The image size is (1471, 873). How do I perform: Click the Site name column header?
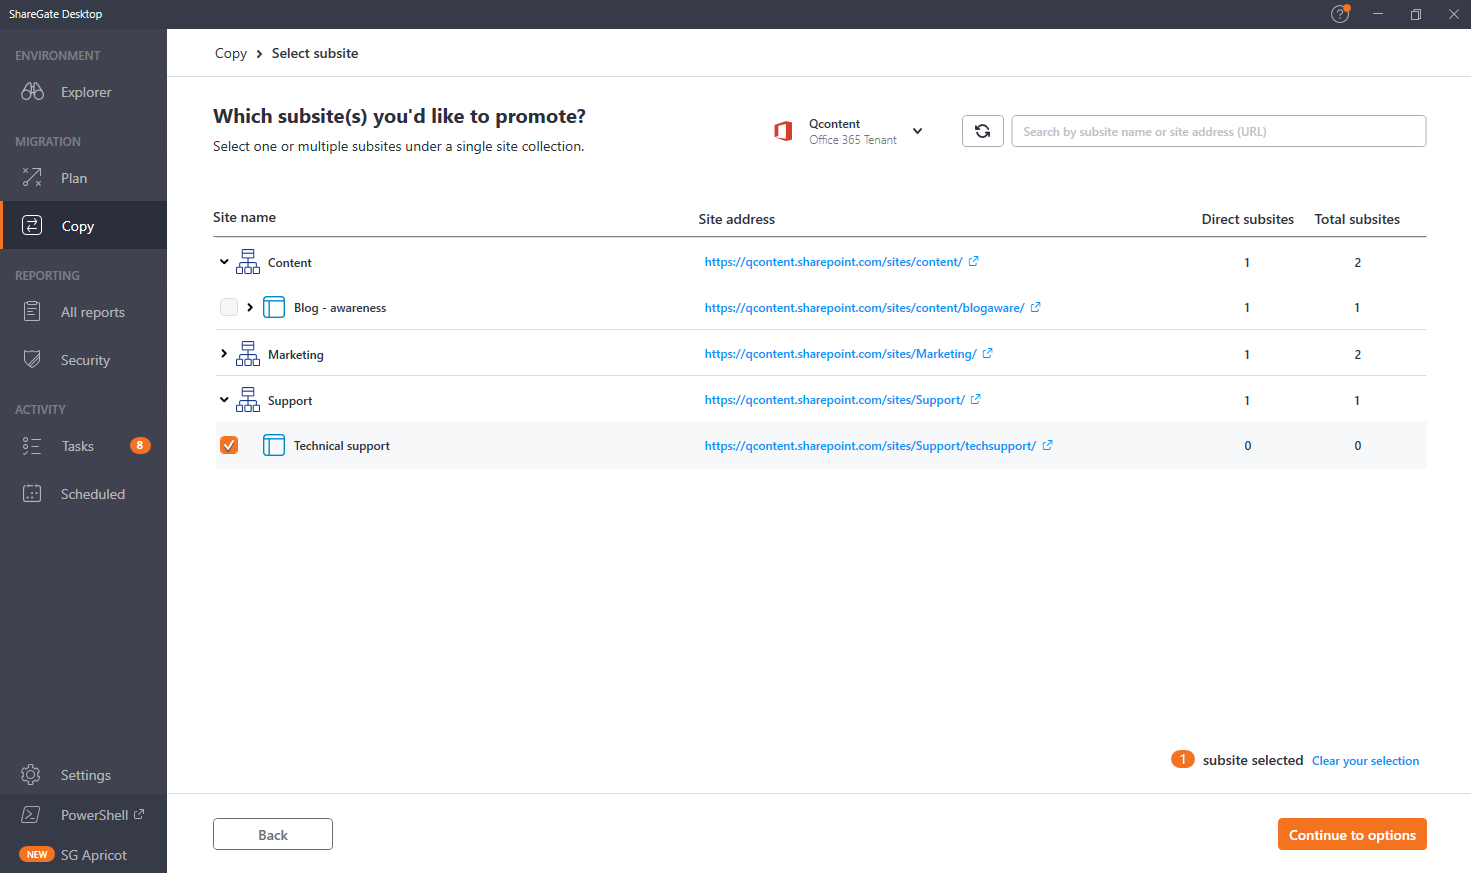pyautogui.click(x=244, y=217)
